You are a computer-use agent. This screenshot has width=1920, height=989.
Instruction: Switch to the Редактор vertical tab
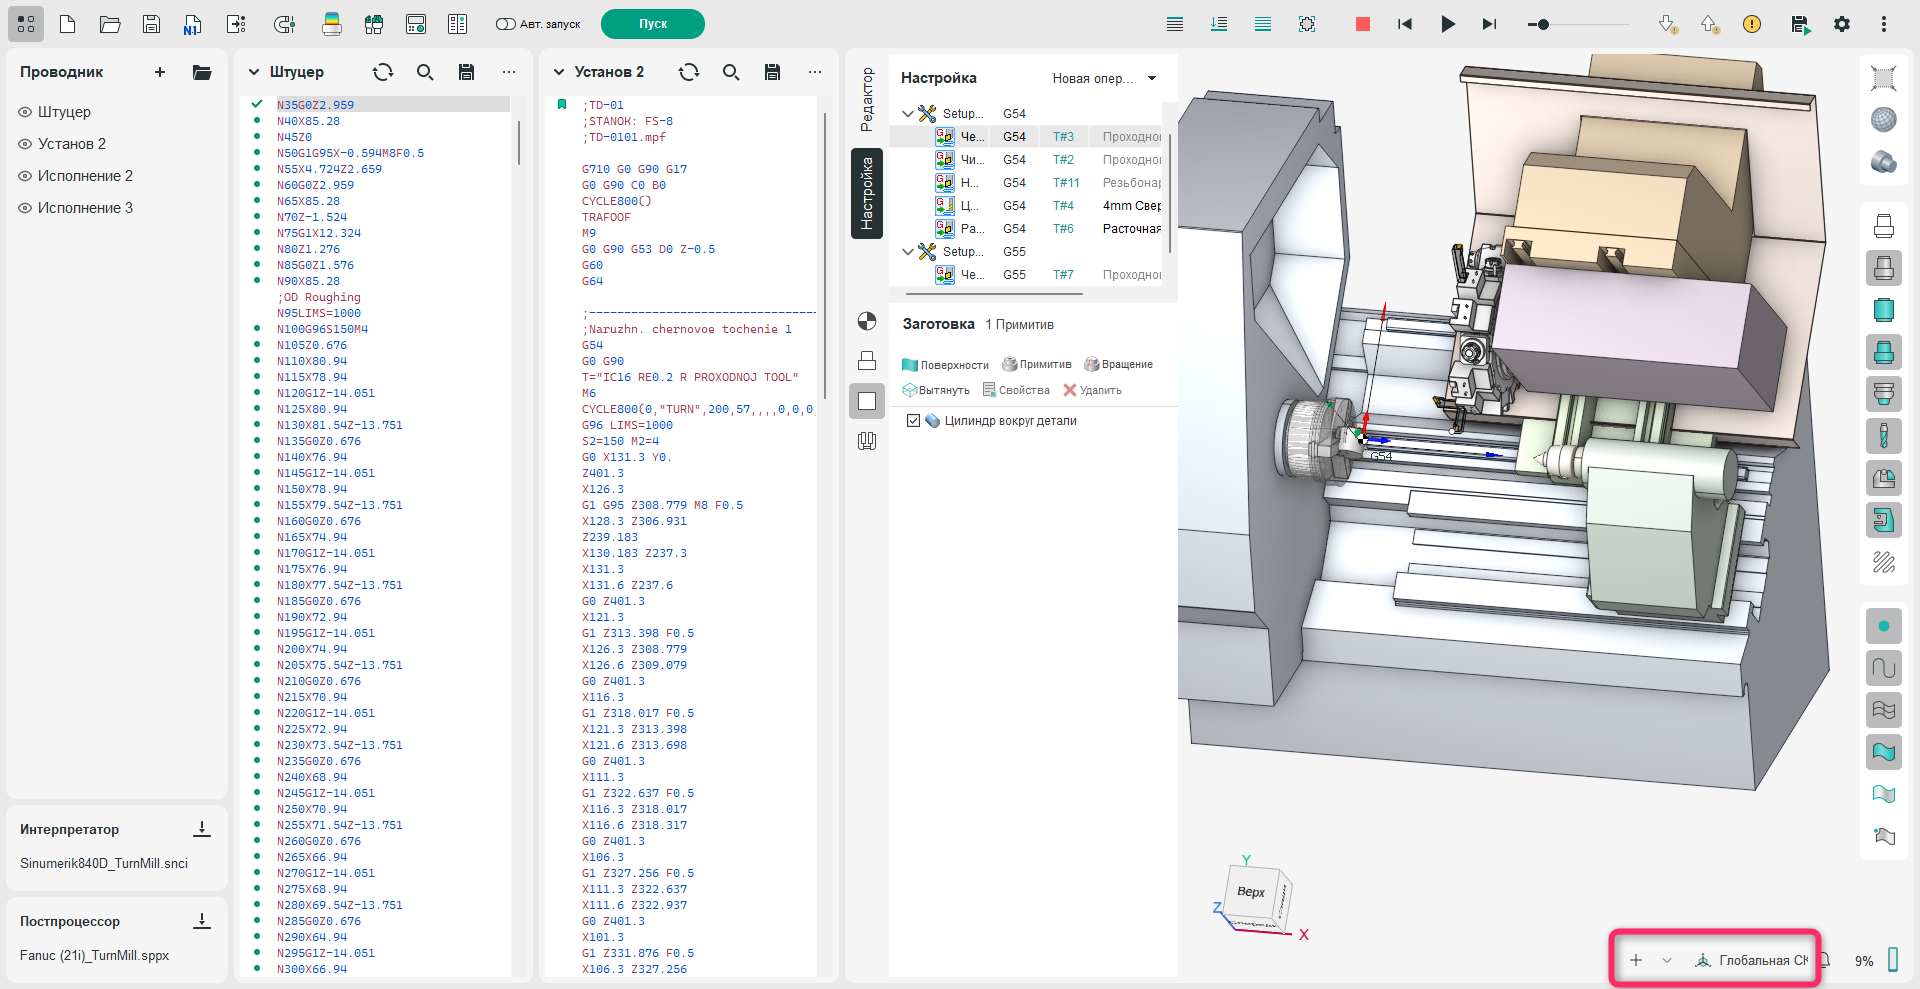click(x=867, y=99)
